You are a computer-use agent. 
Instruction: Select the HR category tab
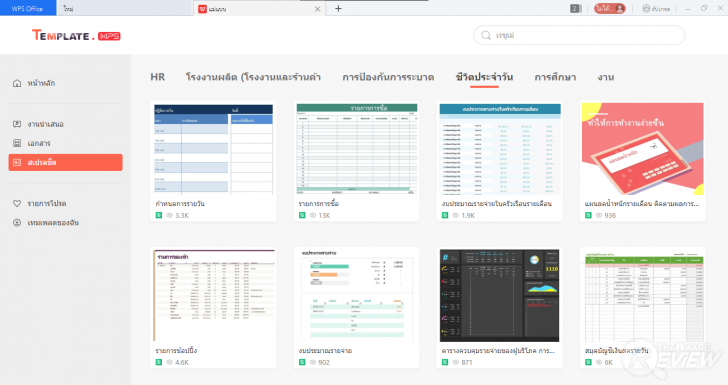[157, 77]
